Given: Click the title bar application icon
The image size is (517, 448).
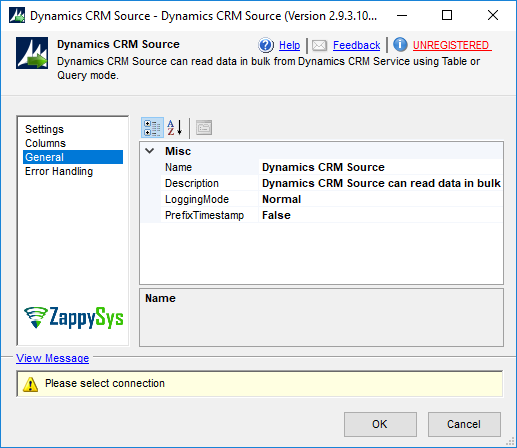Looking at the screenshot, I should click(x=17, y=15).
